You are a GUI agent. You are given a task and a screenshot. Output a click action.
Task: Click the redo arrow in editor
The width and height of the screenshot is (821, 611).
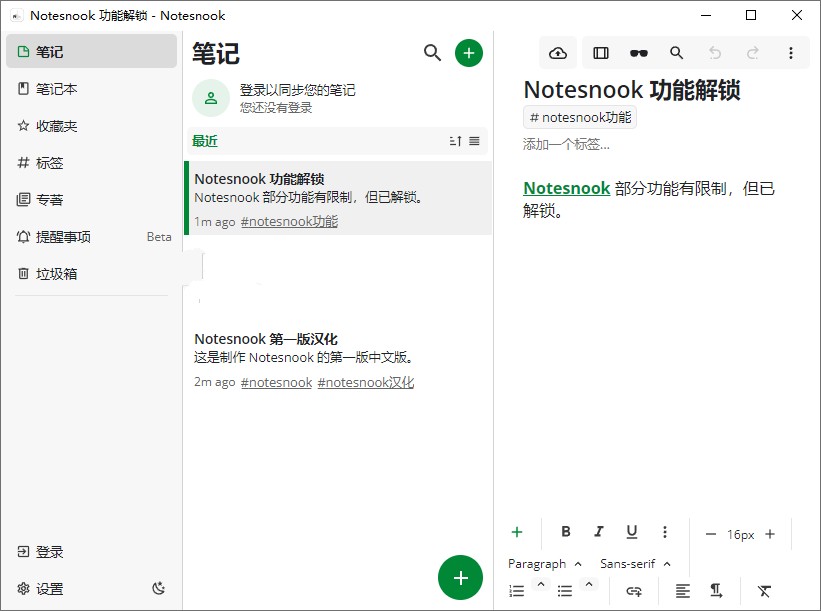pyautogui.click(x=752, y=53)
